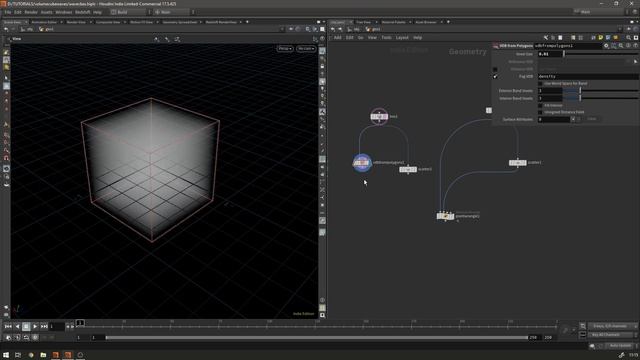Image resolution: width=640 pixels, height=360 pixels.
Task: Click the network editor find magnifier icon
Action: 628,38
